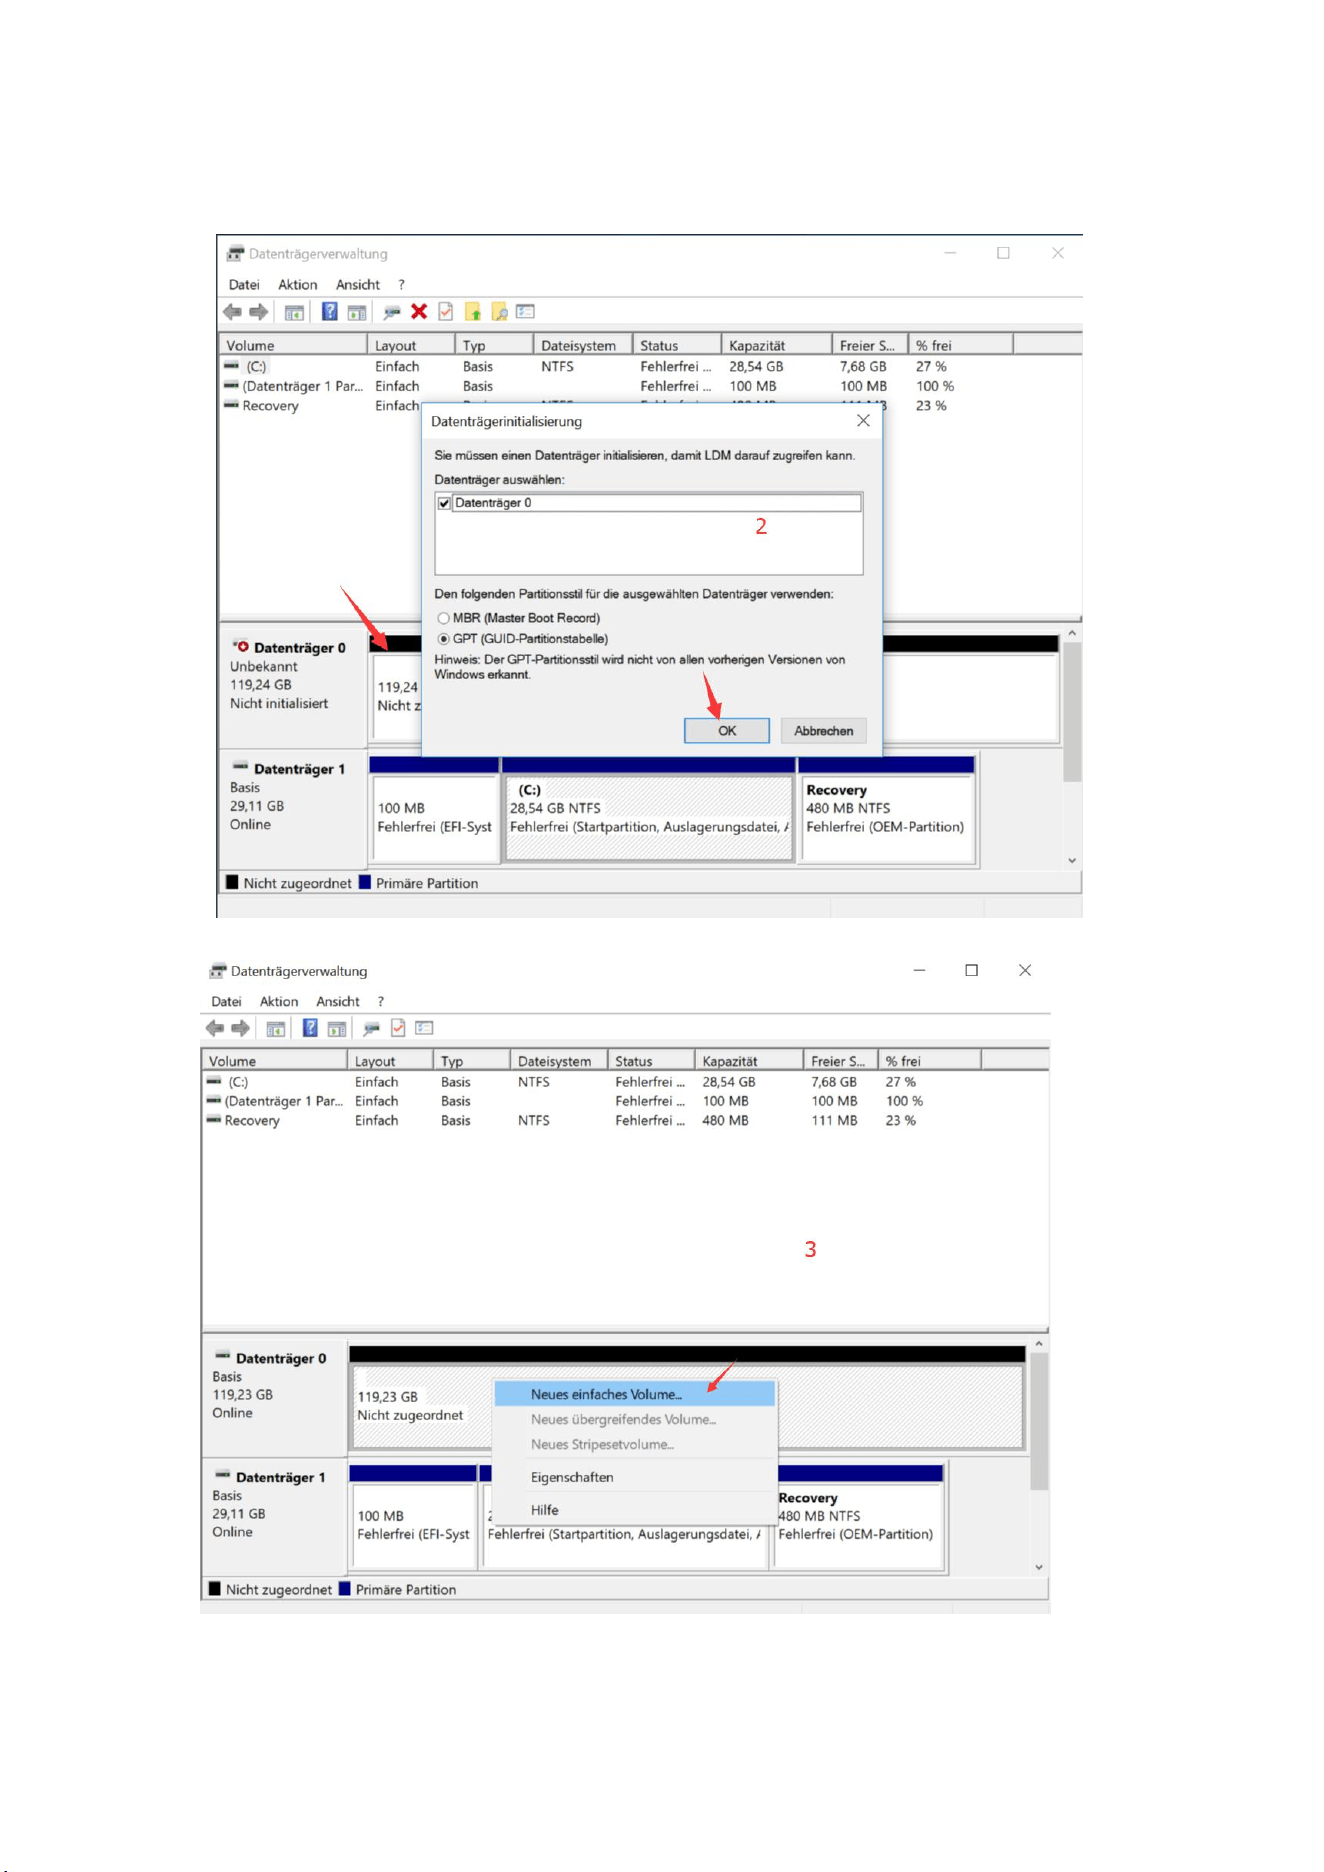Click checklist settings icon in lower toolbar
This screenshot has height=1872, width=1324.
[x=425, y=1027]
